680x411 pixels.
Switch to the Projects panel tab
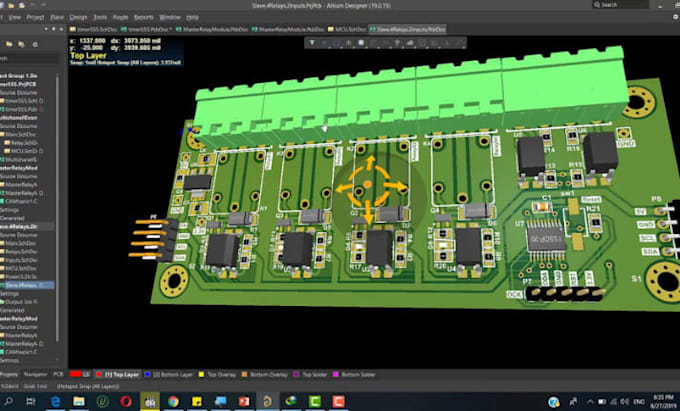pos(9,375)
